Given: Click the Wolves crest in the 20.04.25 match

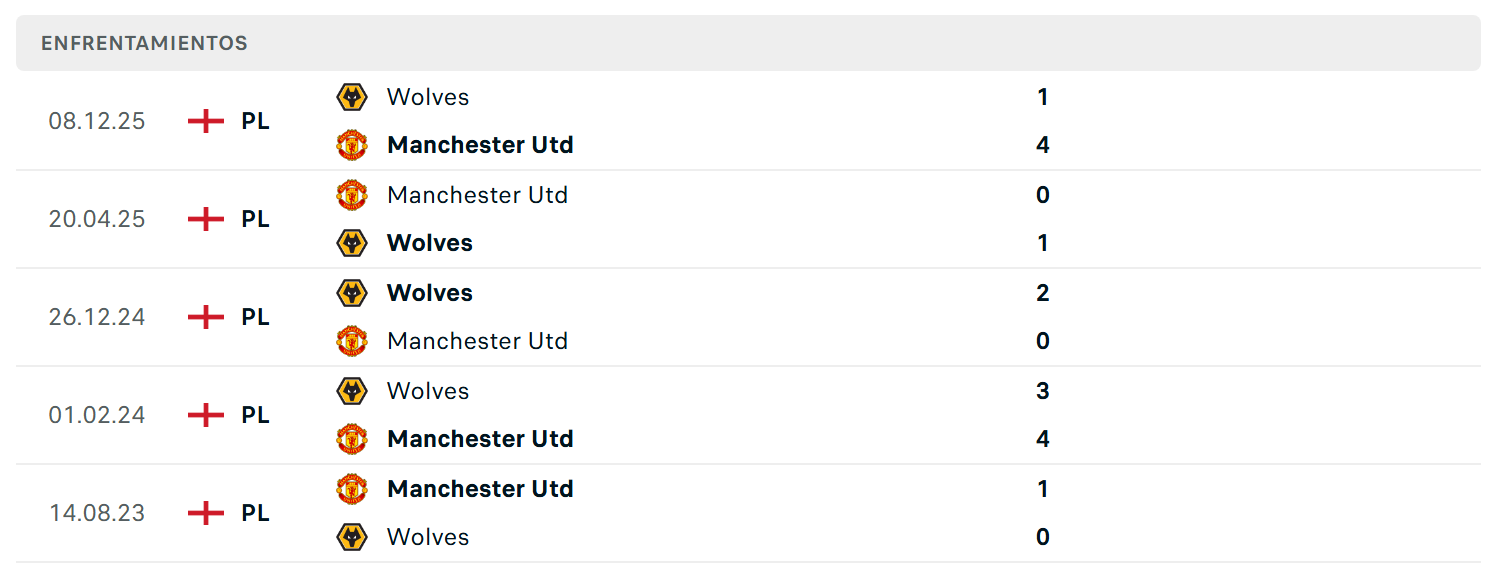Looking at the screenshot, I should [x=352, y=243].
